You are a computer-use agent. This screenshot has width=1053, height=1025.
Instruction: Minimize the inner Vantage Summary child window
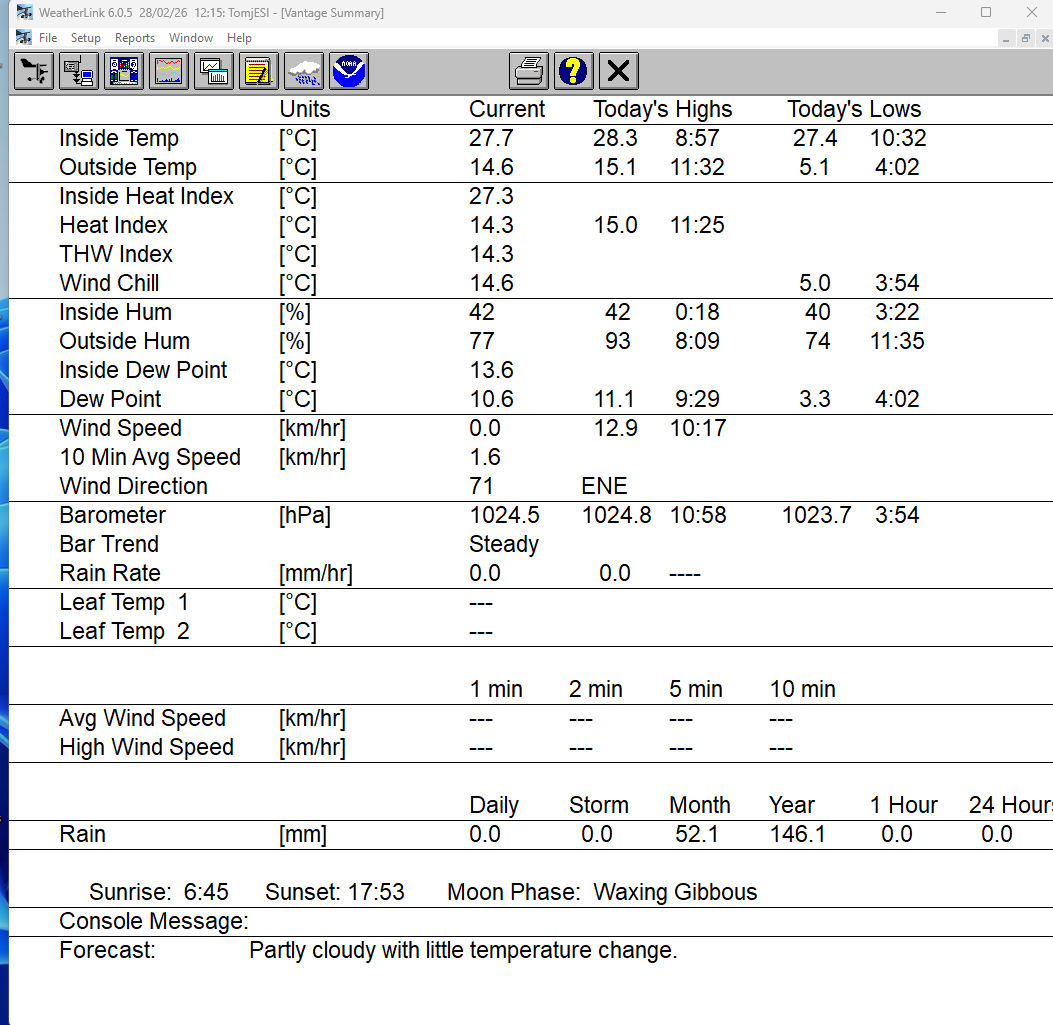1006,38
